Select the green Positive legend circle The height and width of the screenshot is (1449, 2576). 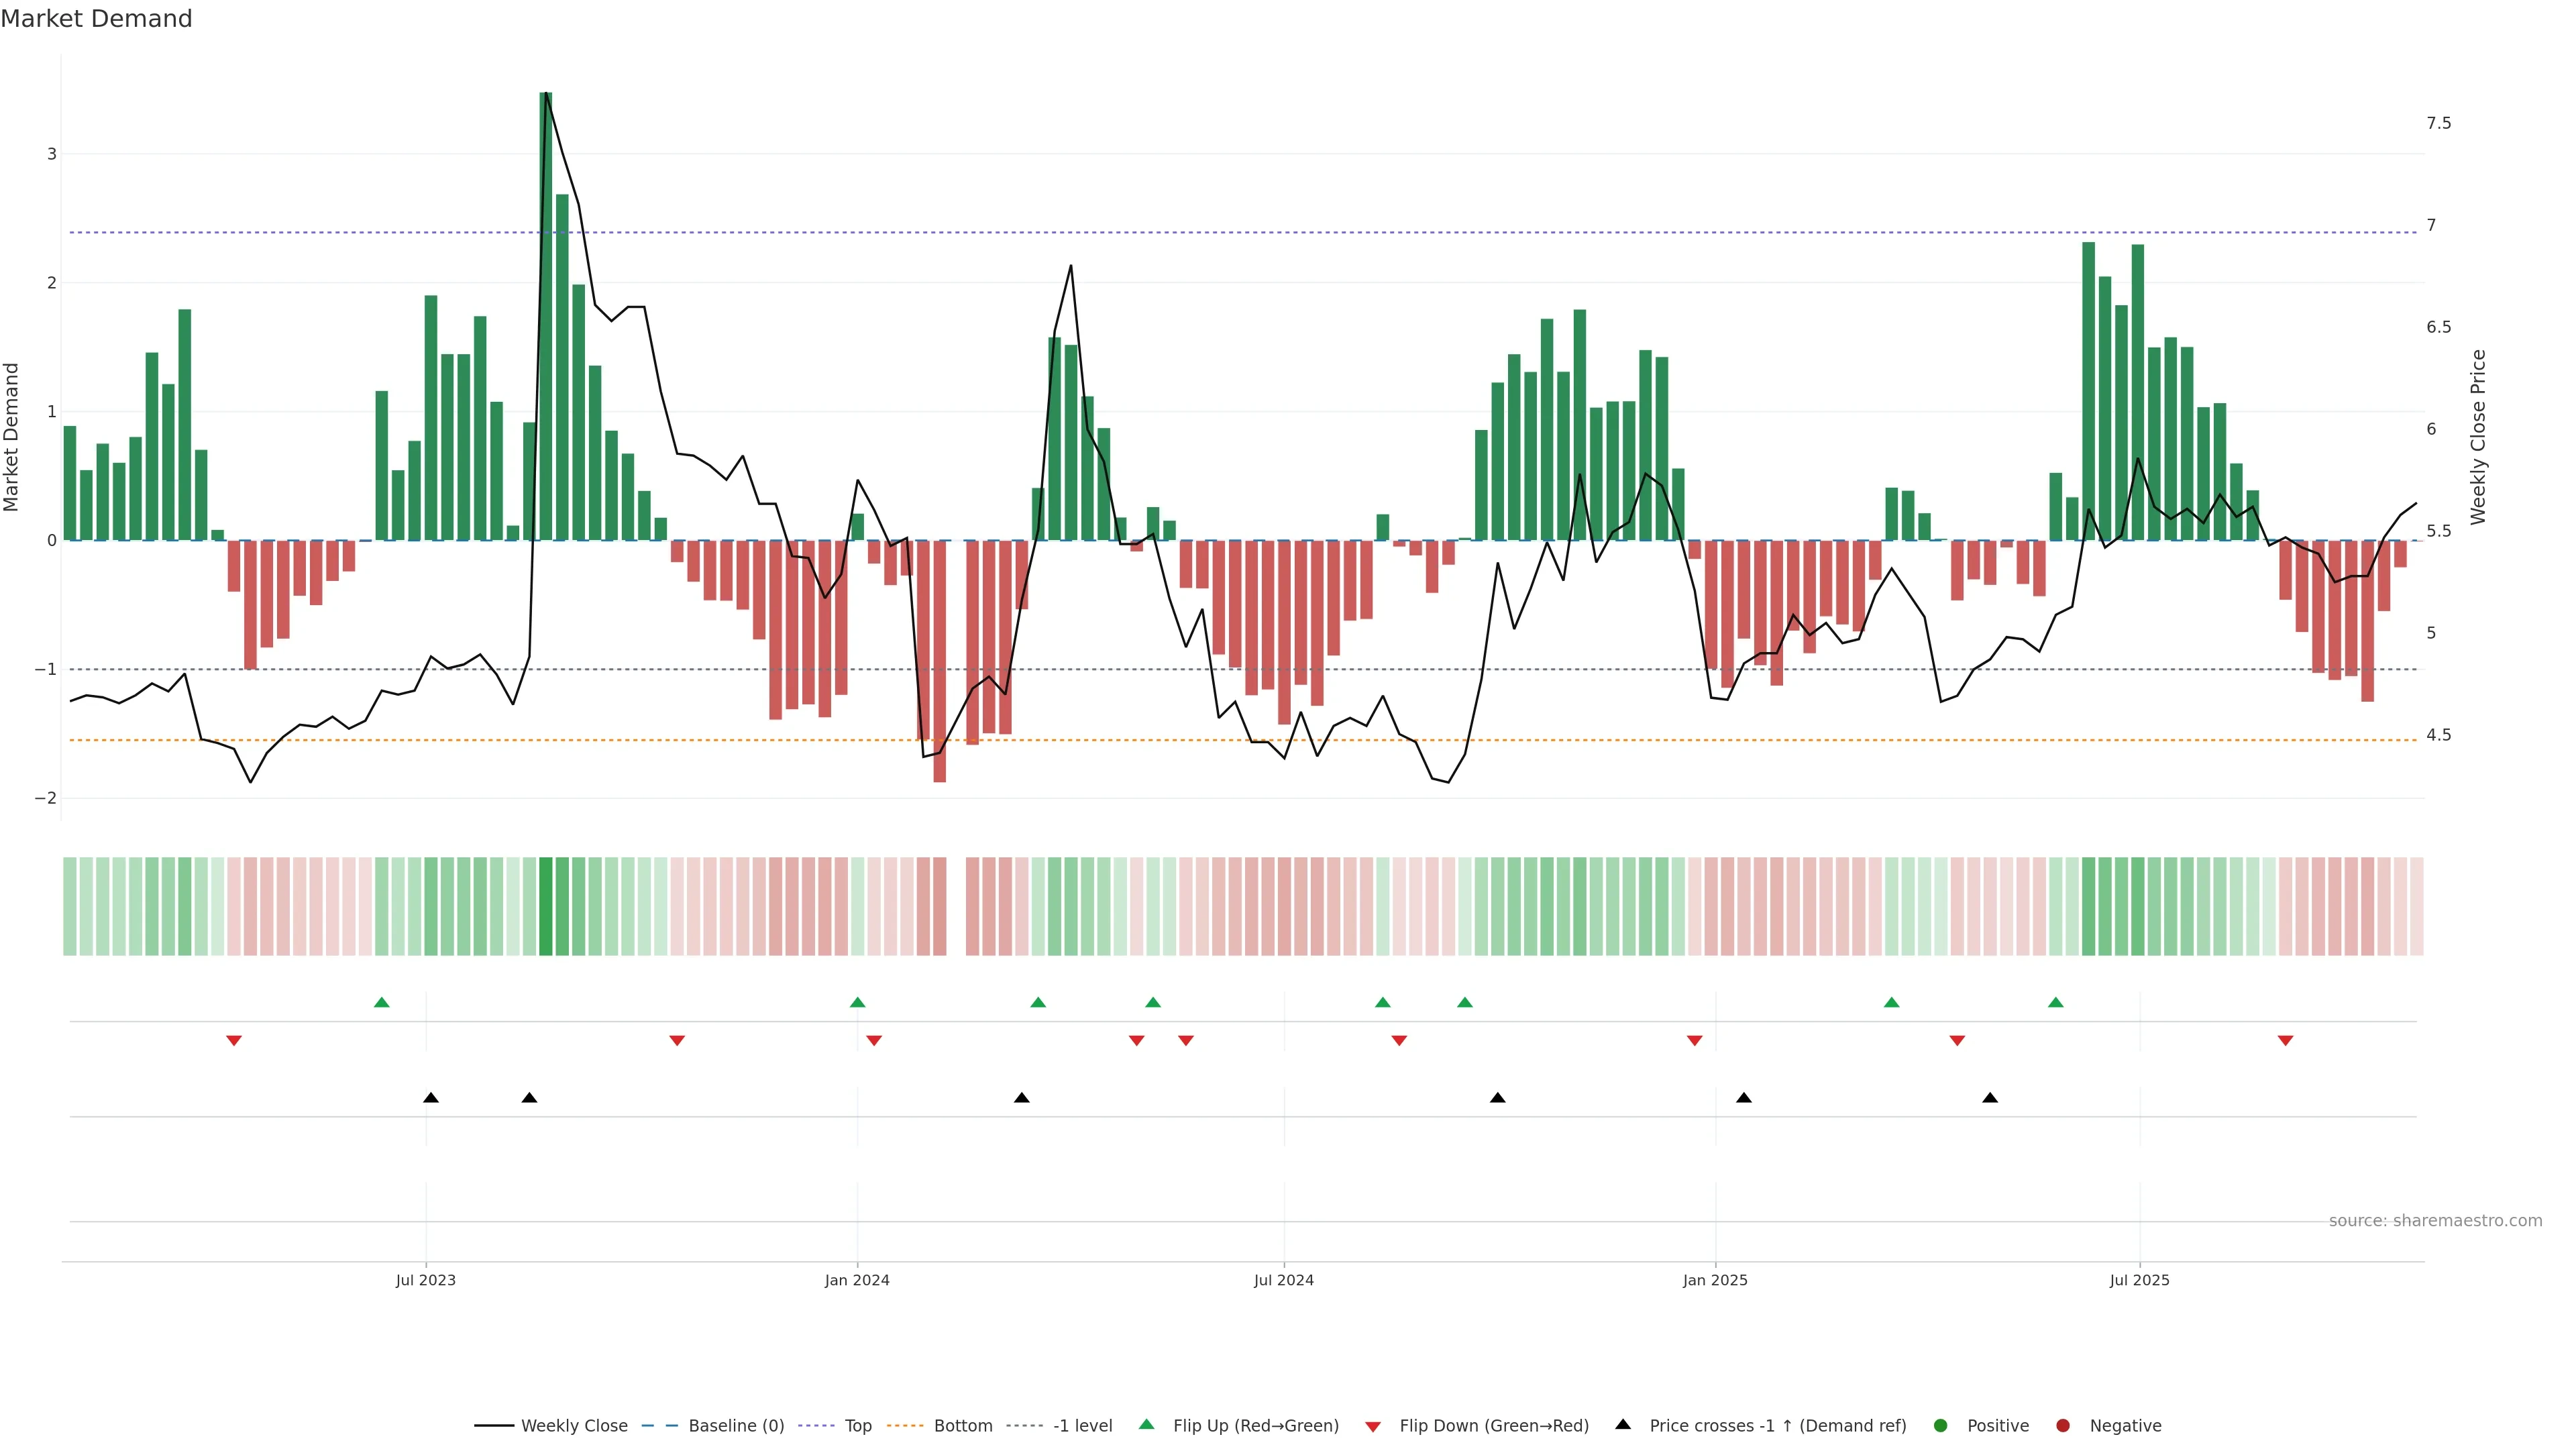pos(1941,1426)
